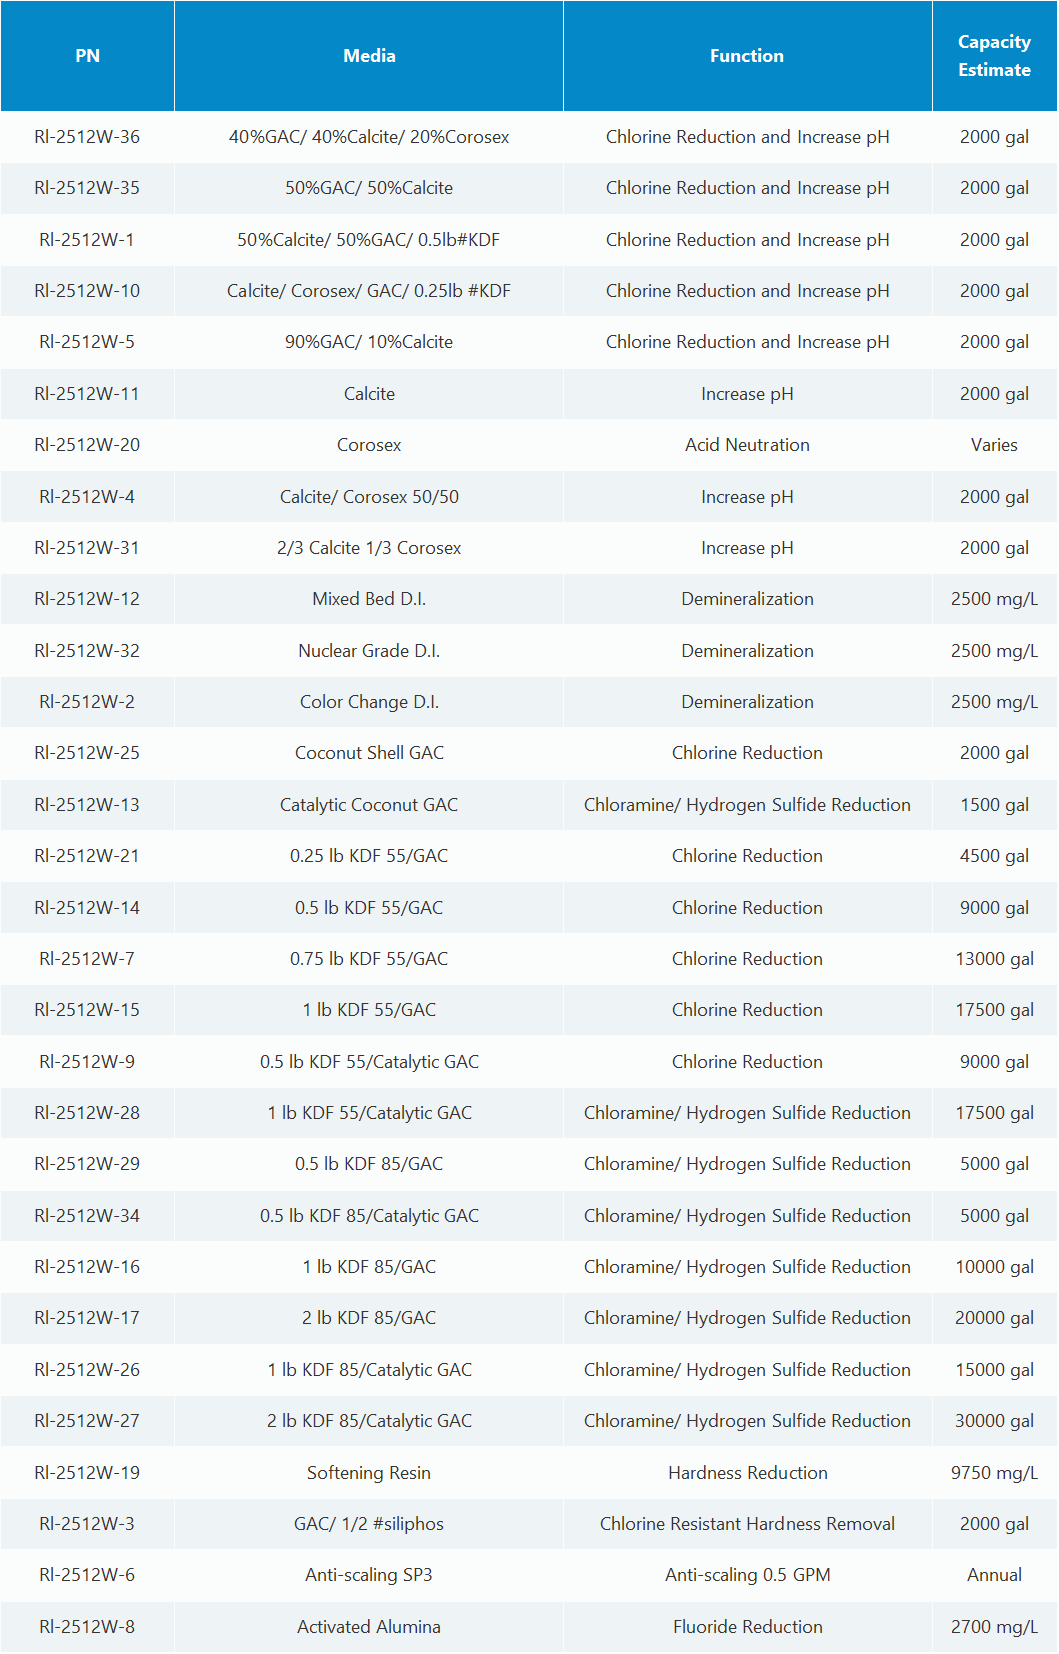Select the Varies capacity cell
Image resolution: width=1059 pixels, height=1654 pixels.
[994, 445]
